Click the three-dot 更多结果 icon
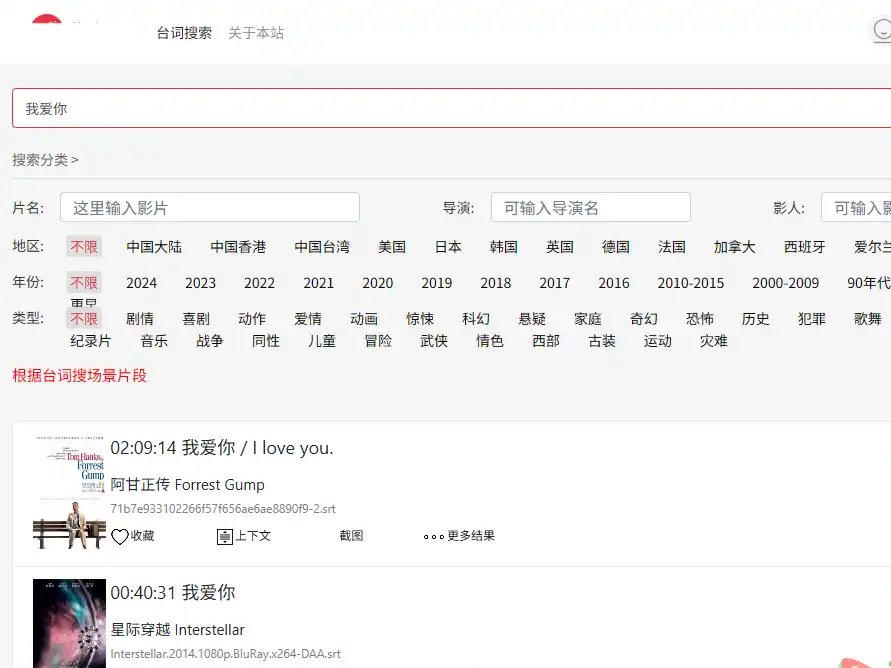The image size is (891, 668). pyautogui.click(x=434, y=536)
